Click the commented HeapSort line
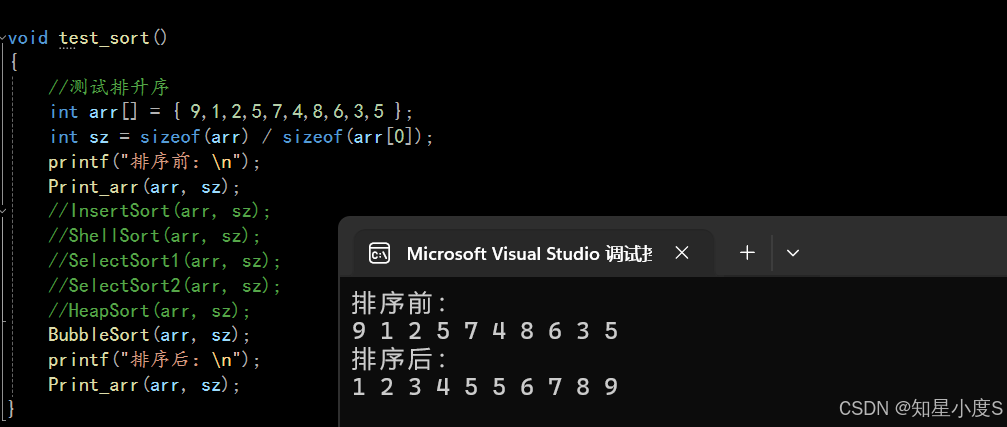1007x427 pixels. pos(149,310)
